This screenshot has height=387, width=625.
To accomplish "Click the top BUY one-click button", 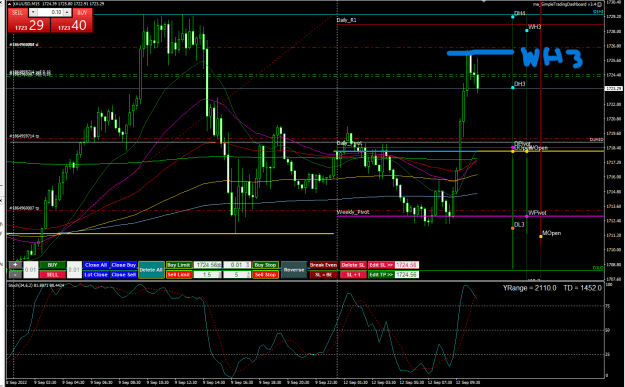I will [x=82, y=13].
